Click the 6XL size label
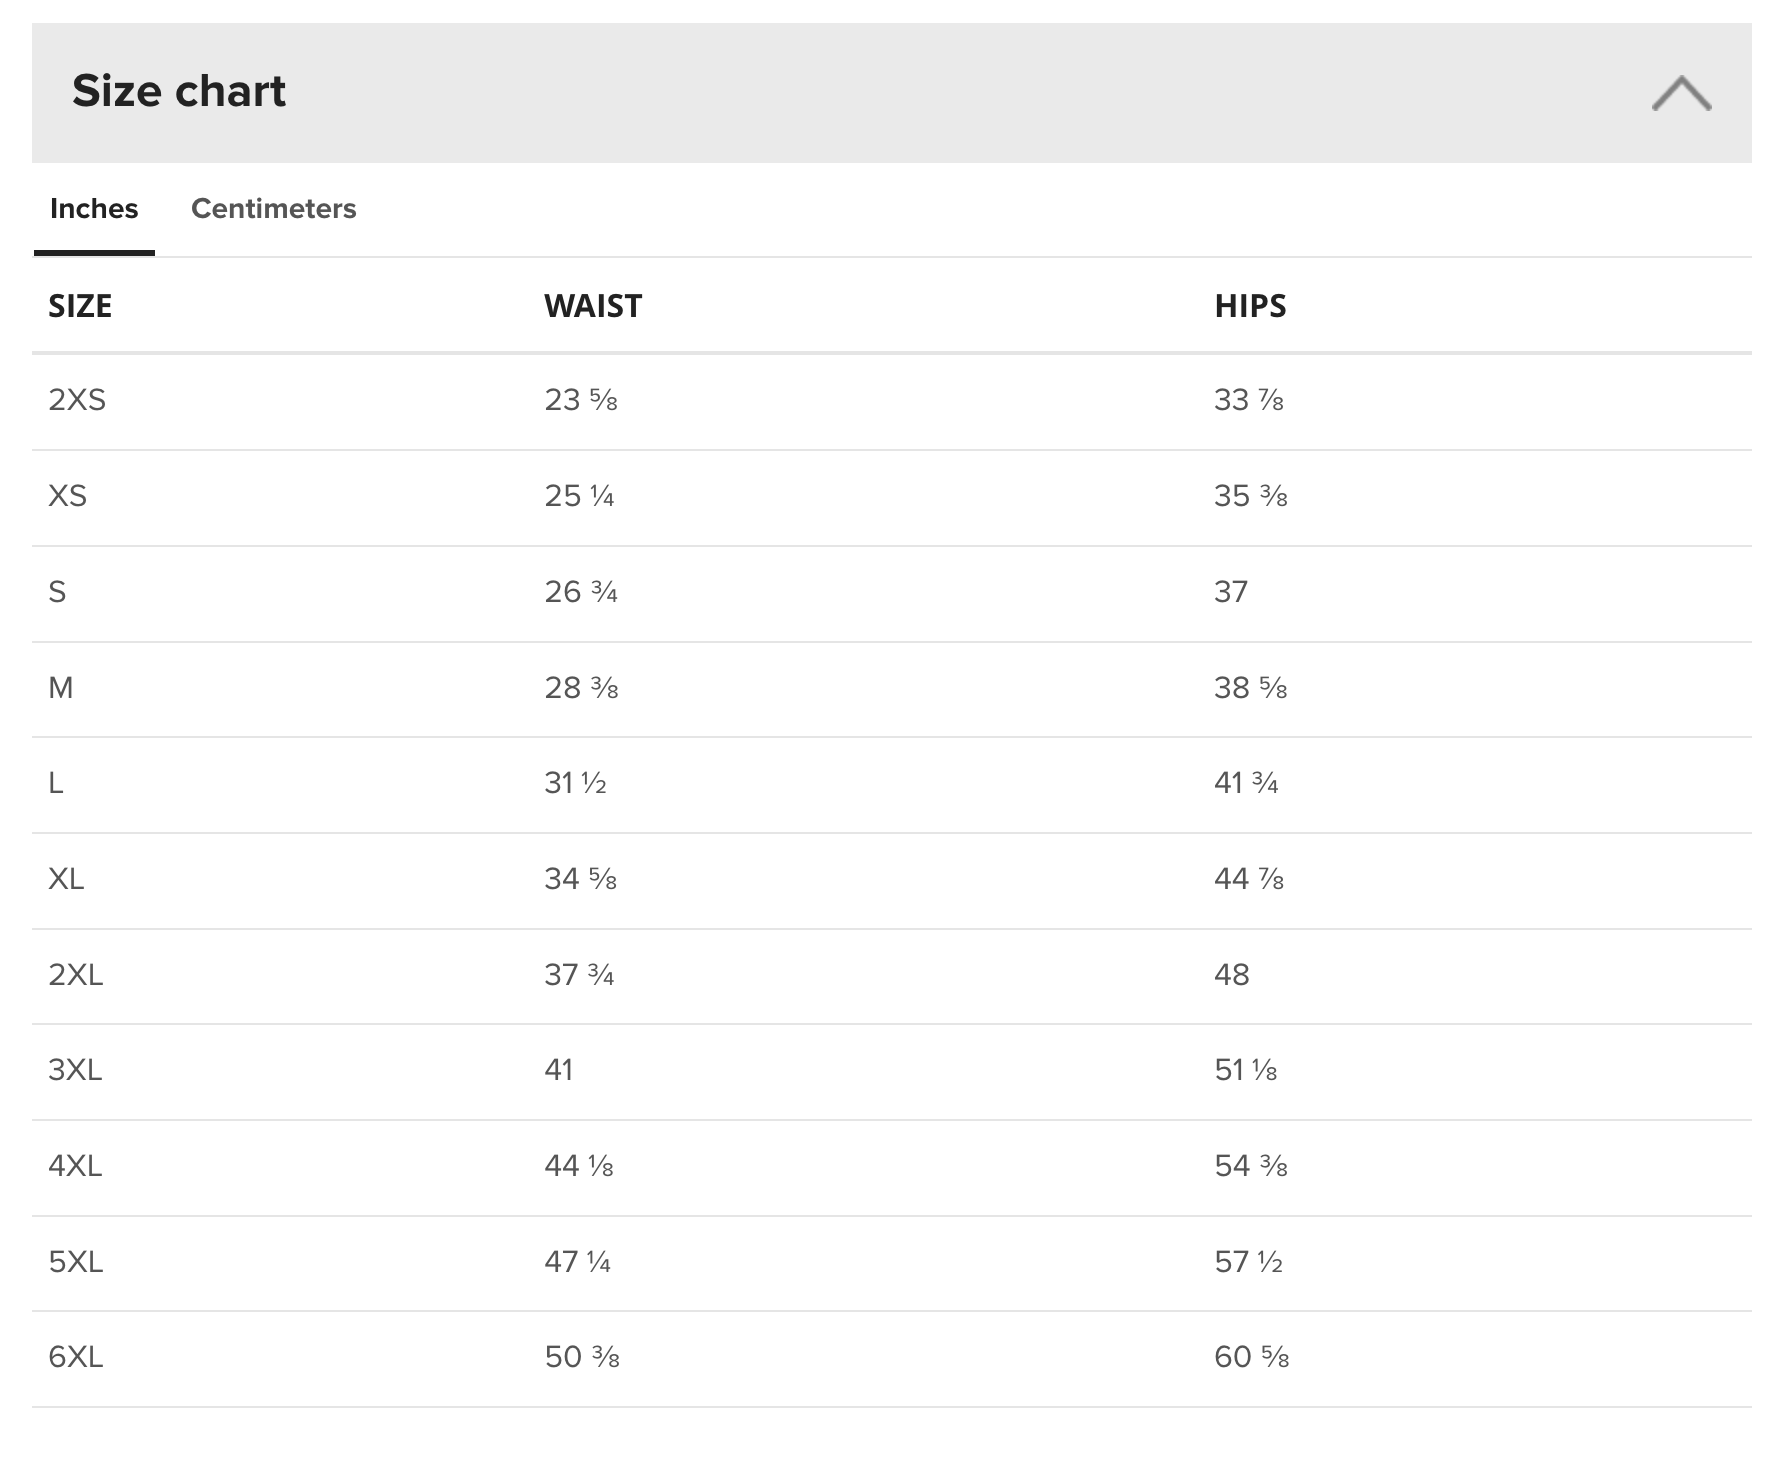Viewport: 1782px width, 1474px height. click(76, 1357)
